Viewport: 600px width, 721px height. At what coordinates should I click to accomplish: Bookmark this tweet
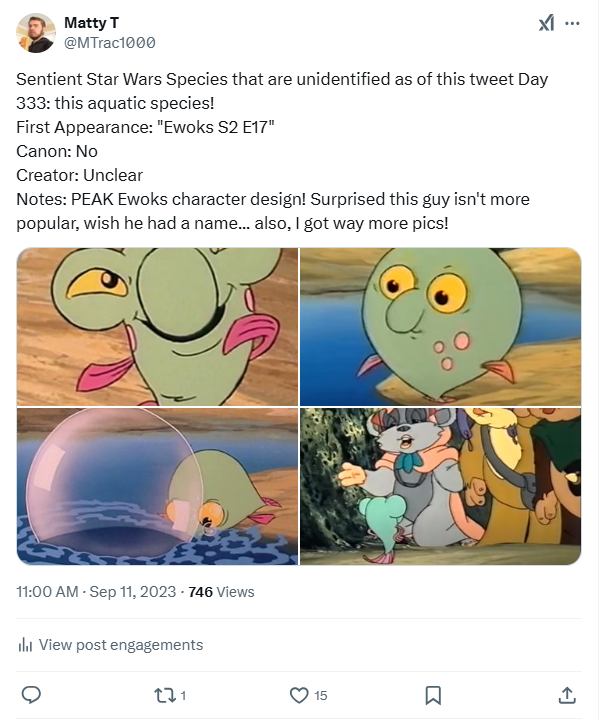(433, 694)
